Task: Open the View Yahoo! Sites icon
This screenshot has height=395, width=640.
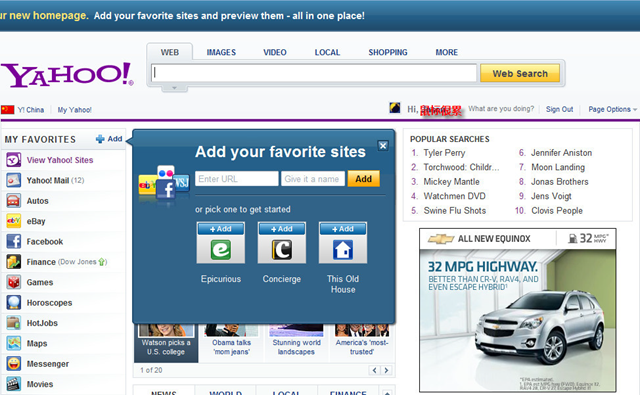Action: 13,160
